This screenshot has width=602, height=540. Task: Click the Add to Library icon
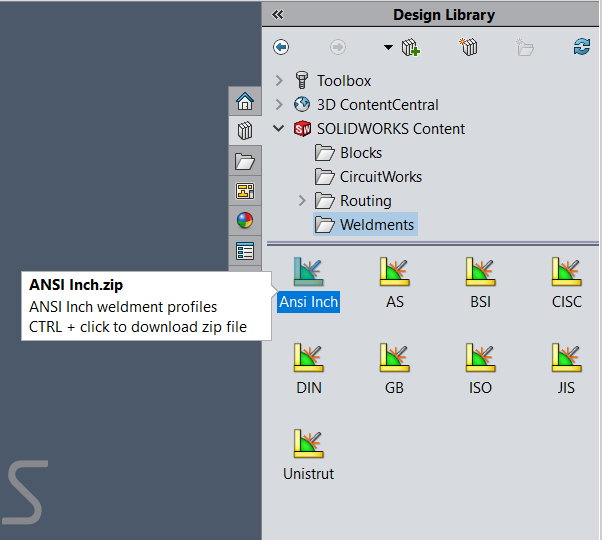(x=410, y=48)
